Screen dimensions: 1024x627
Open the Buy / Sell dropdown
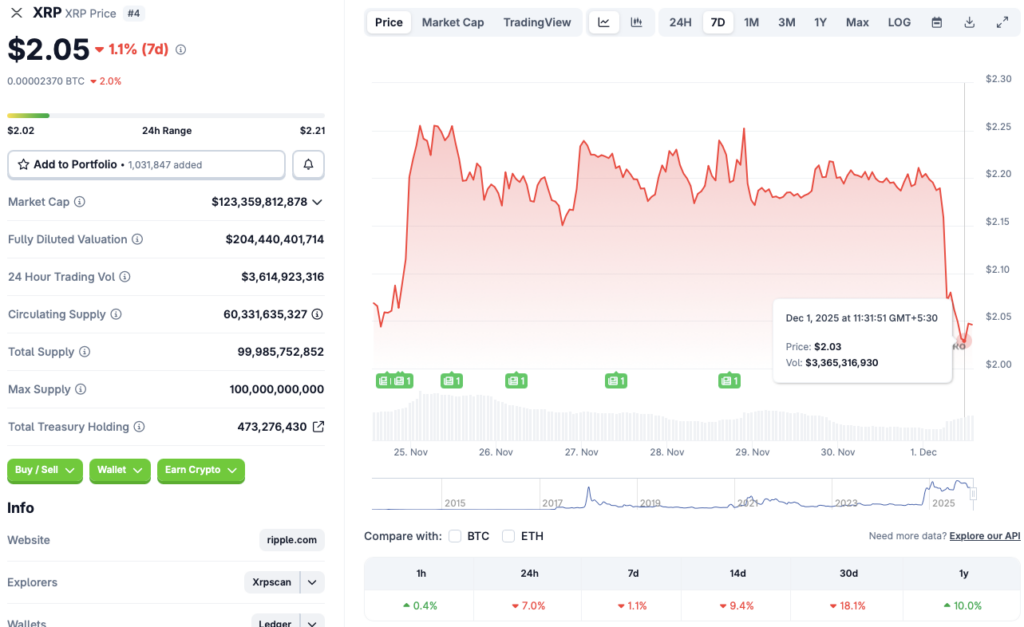point(44,470)
